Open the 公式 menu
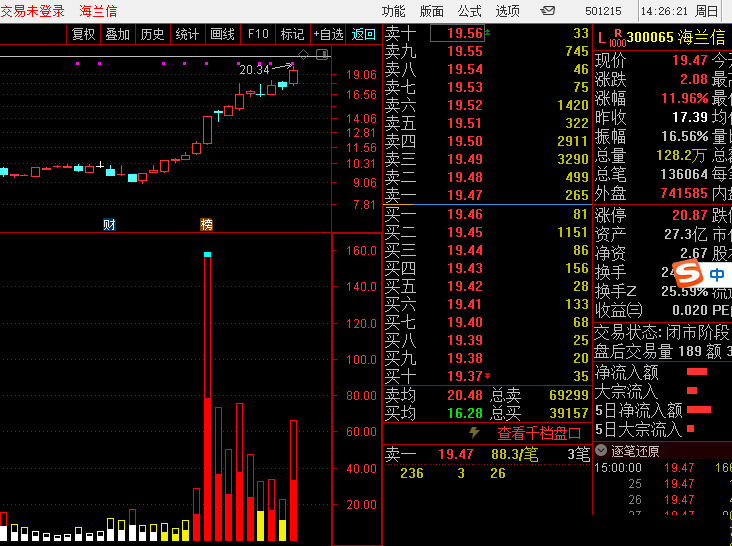This screenshot has width=732, height=546. [x=469, y=11]
